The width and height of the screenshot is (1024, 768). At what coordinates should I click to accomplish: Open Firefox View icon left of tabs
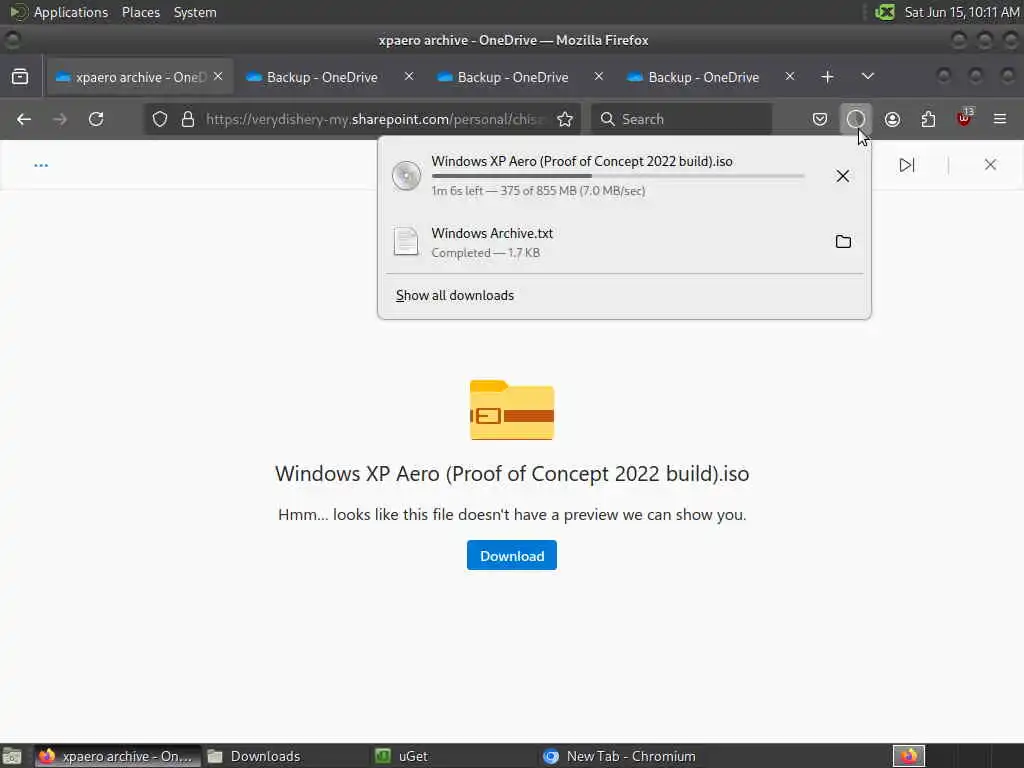[20, 76]
